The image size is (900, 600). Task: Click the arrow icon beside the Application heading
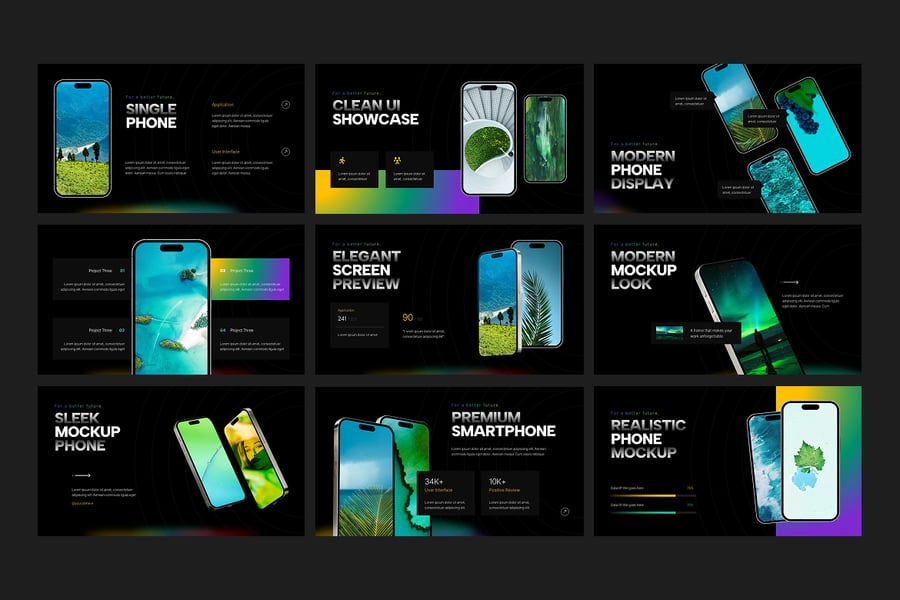click(x=285, y=104)
